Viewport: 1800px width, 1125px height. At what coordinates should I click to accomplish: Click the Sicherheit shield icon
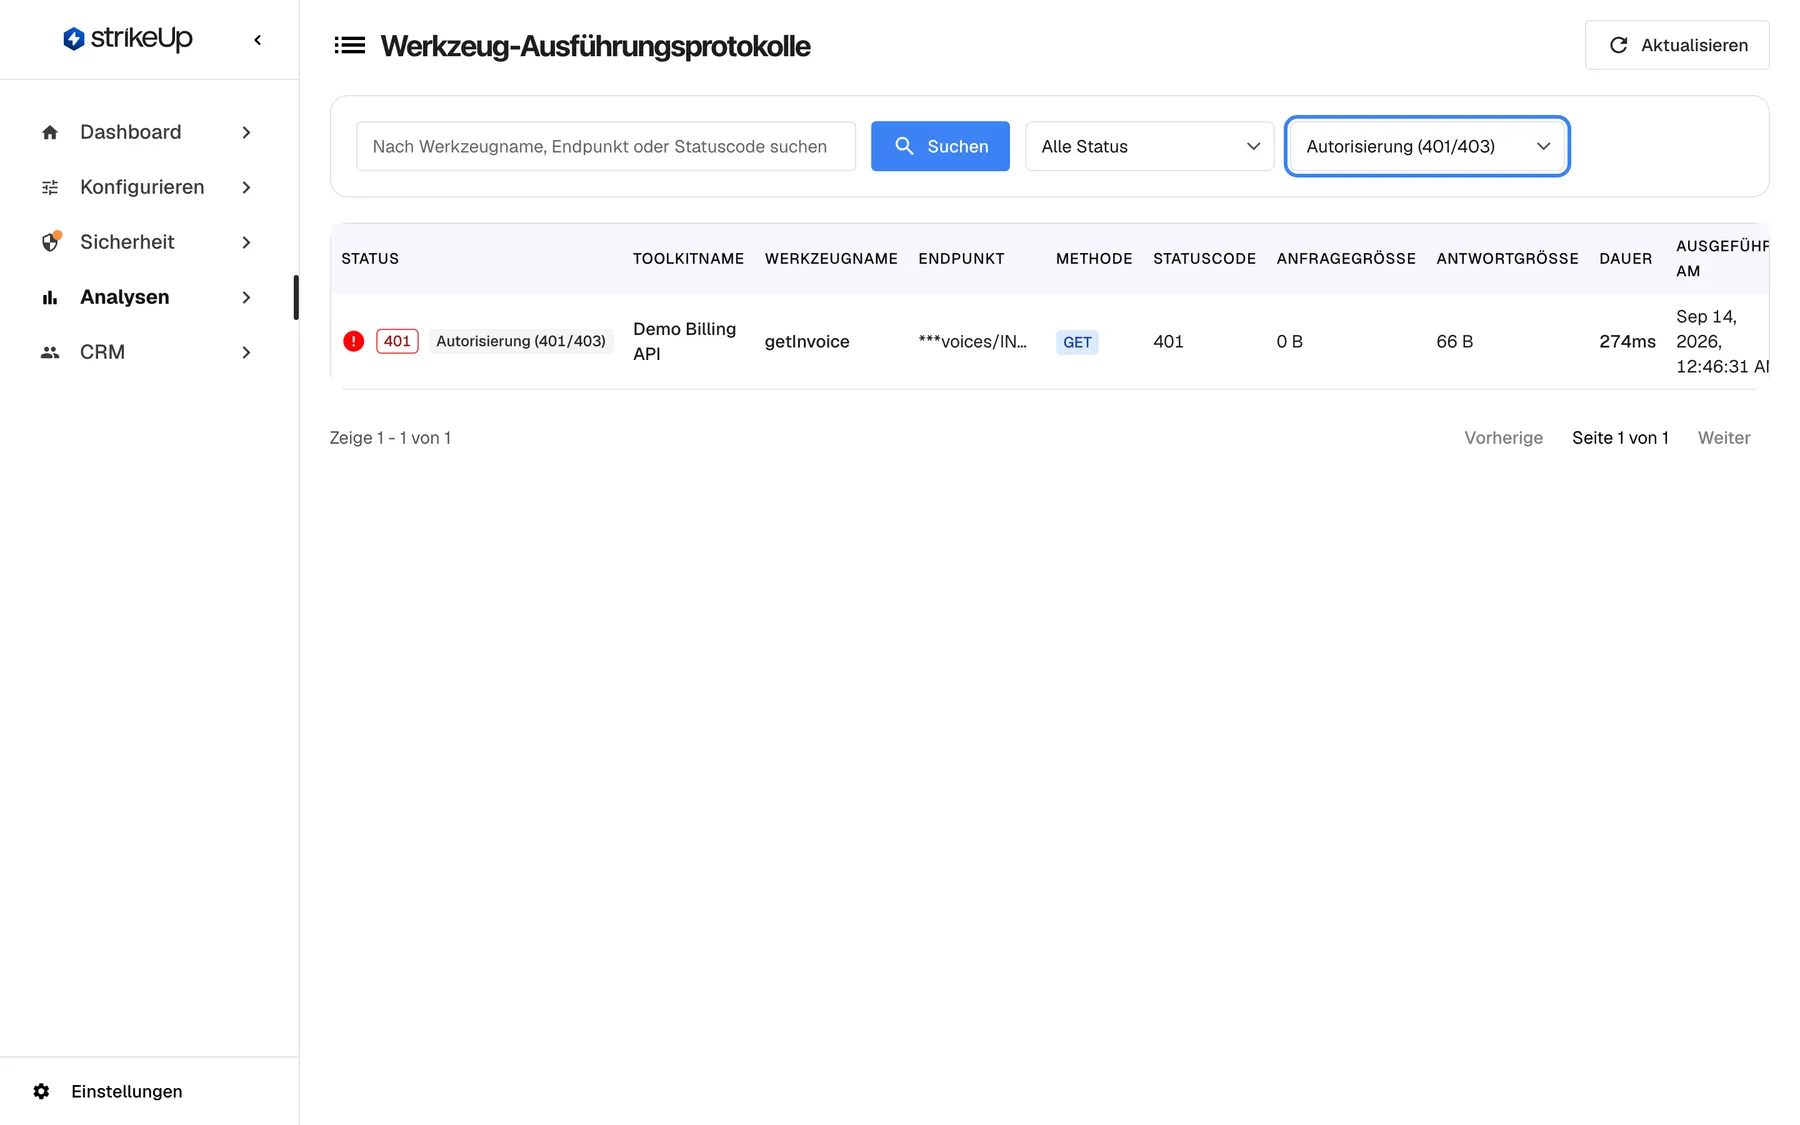tap(51, 242)
